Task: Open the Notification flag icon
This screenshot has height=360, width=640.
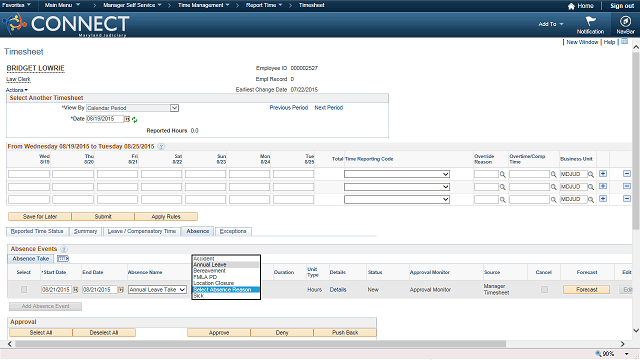Action: click(590, 21)
